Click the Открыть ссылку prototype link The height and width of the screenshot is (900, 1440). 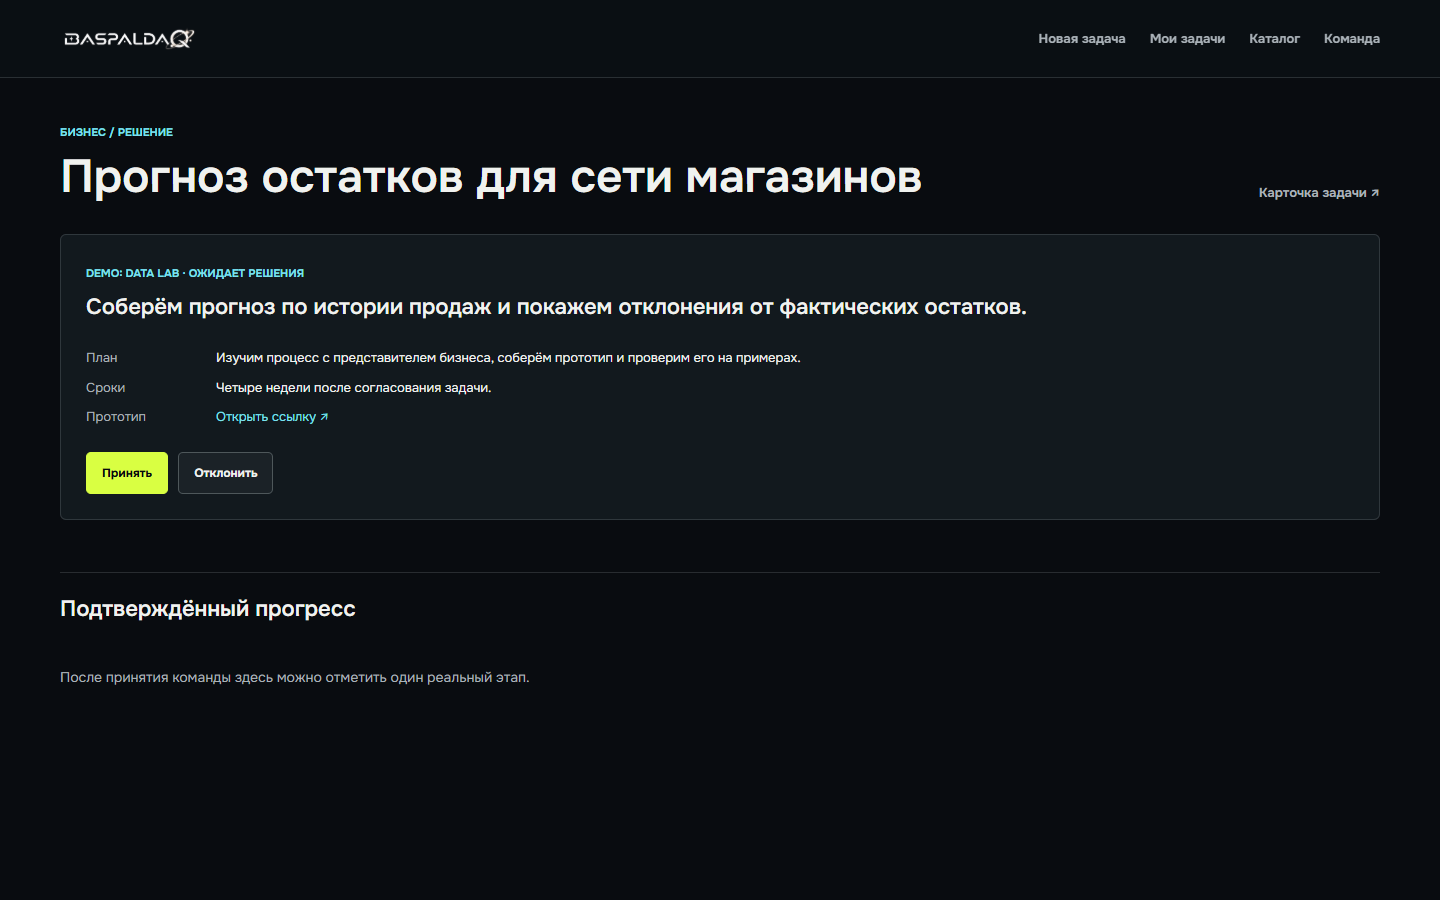click(x=272, y=417)
